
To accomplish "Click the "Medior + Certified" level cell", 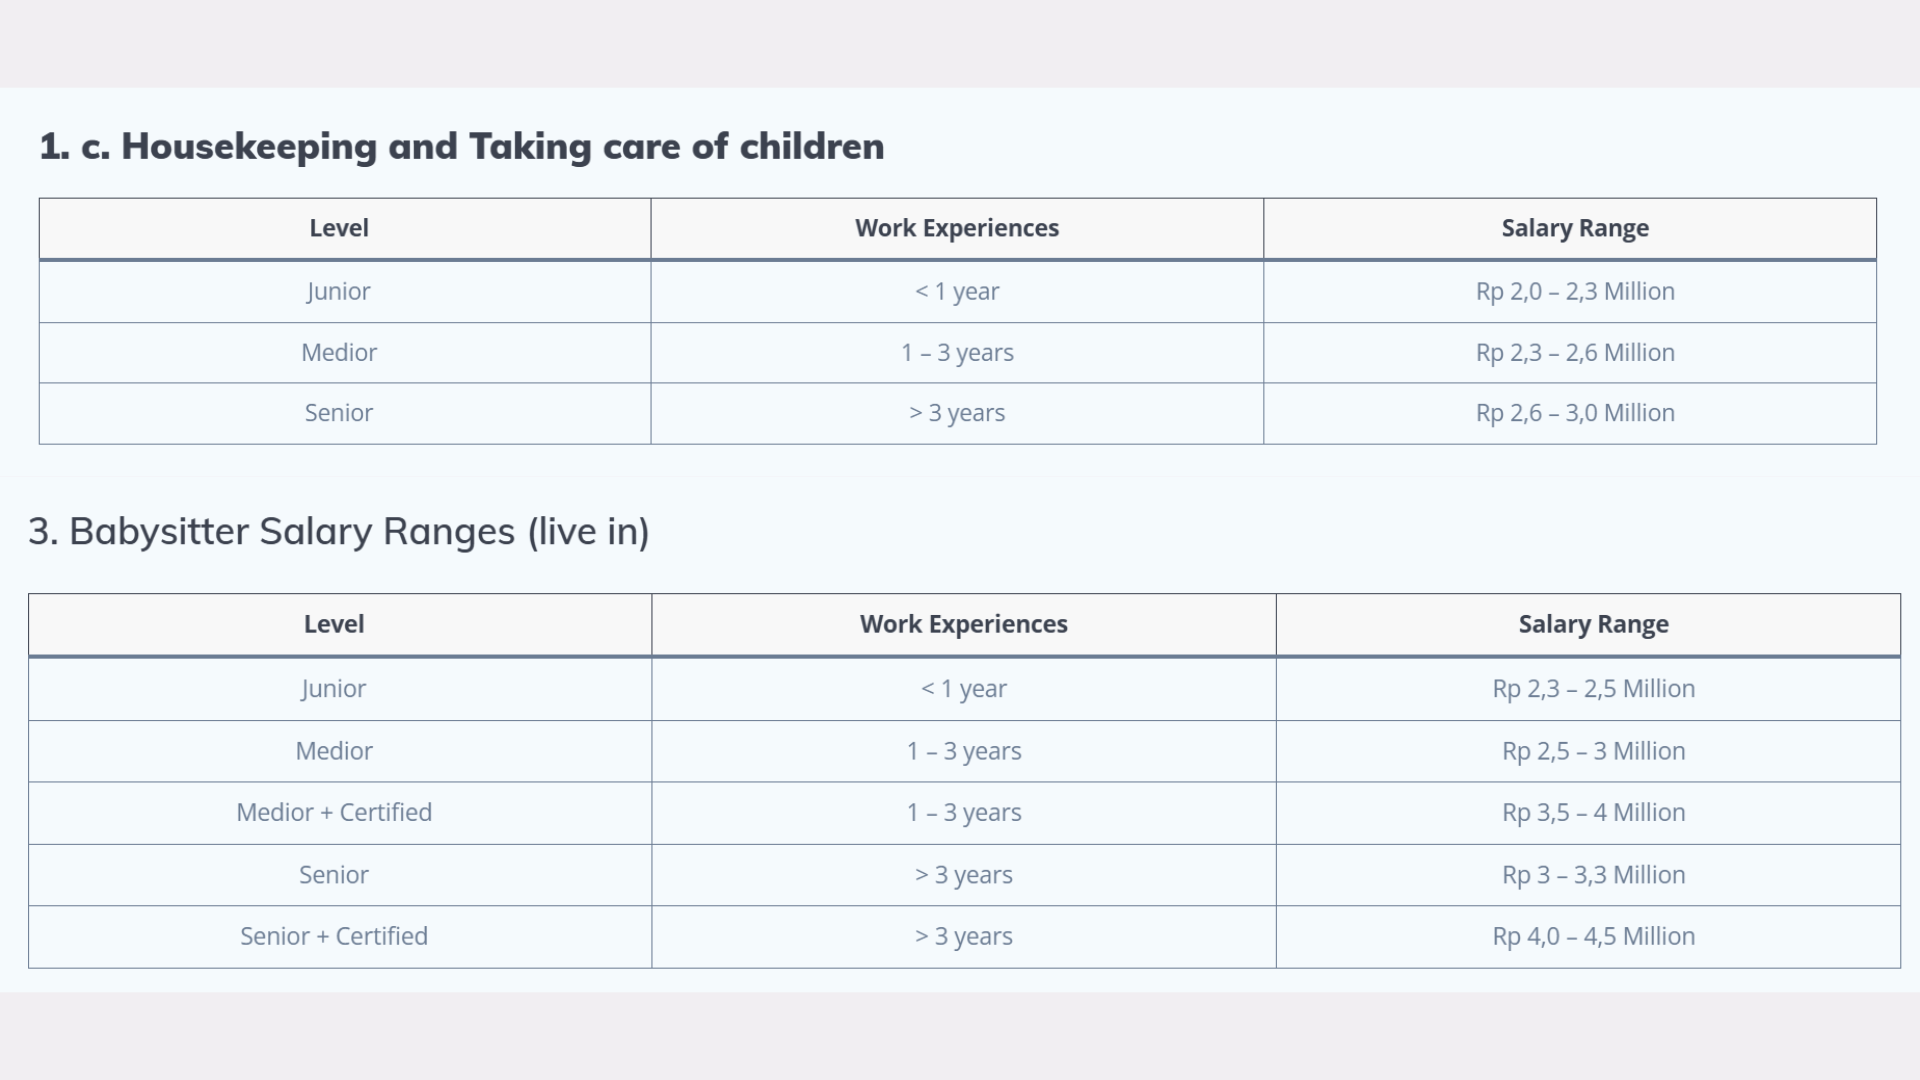I will pyautogui.click(x=334, y=812).
